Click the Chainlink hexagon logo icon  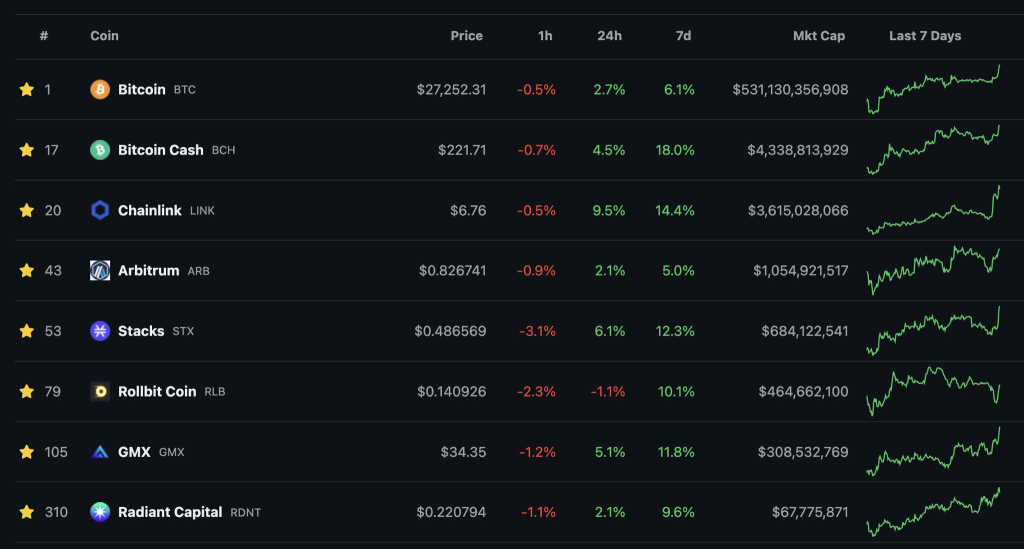pos(100,210)
